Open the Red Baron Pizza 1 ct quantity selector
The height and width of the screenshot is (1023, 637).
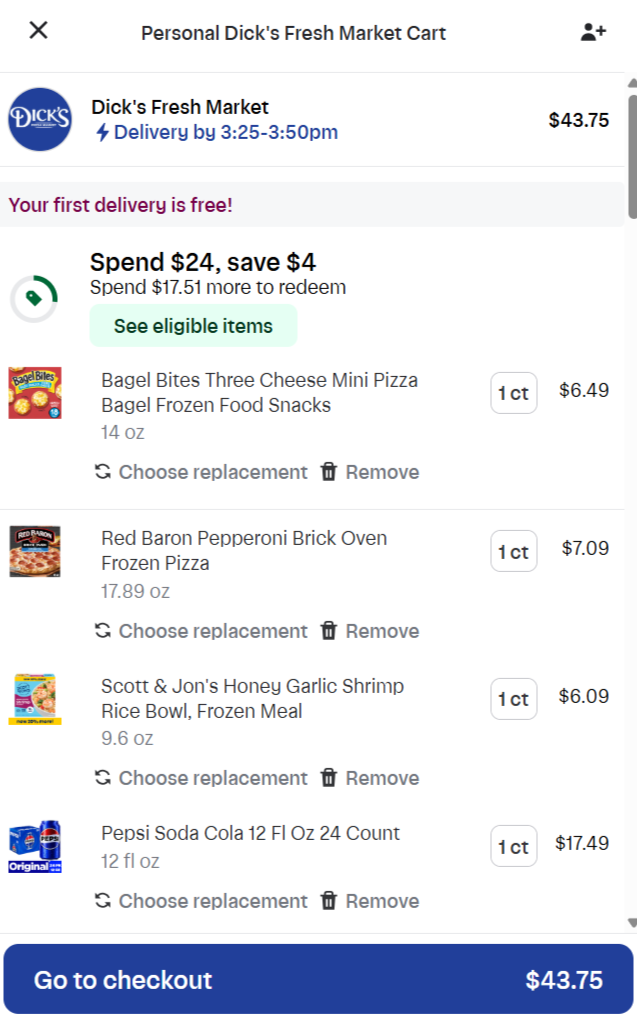tap(513, 551)
